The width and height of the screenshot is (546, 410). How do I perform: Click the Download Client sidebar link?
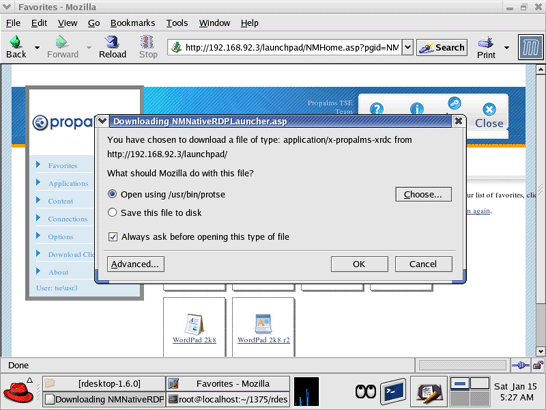click(71, 254)
